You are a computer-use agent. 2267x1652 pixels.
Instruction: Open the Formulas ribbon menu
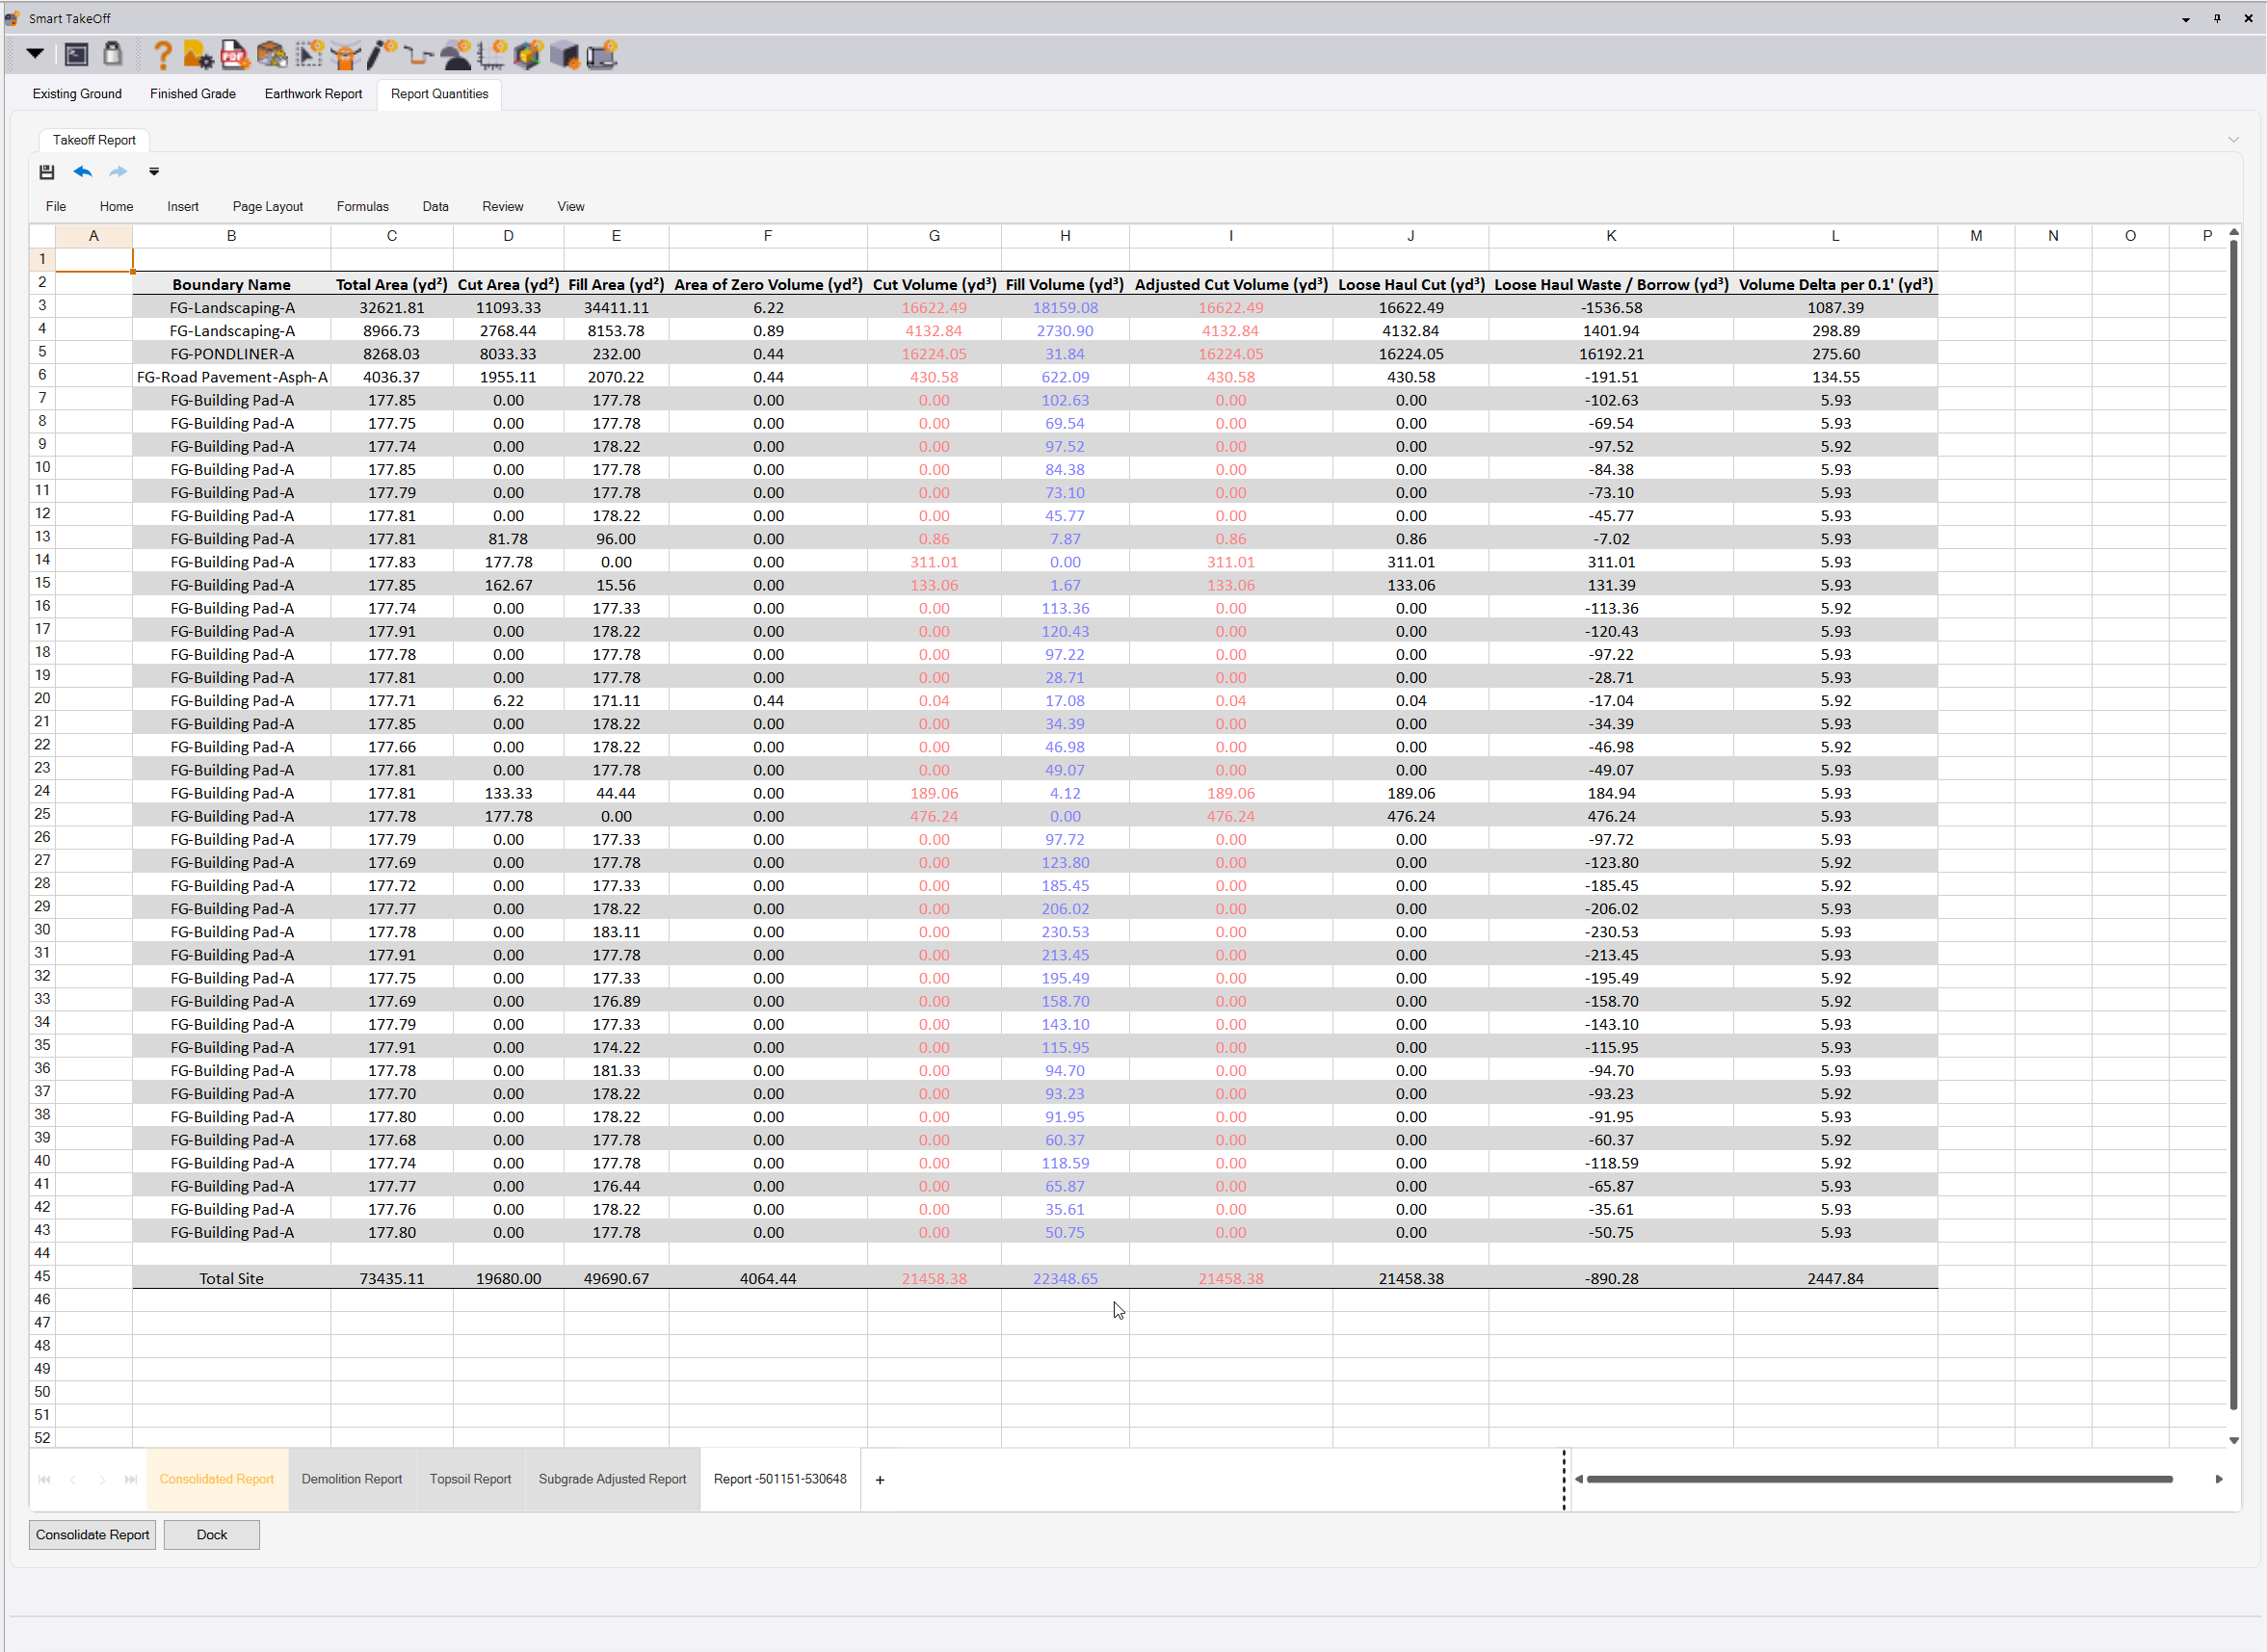pyautogui.click(x=362, y=207)
